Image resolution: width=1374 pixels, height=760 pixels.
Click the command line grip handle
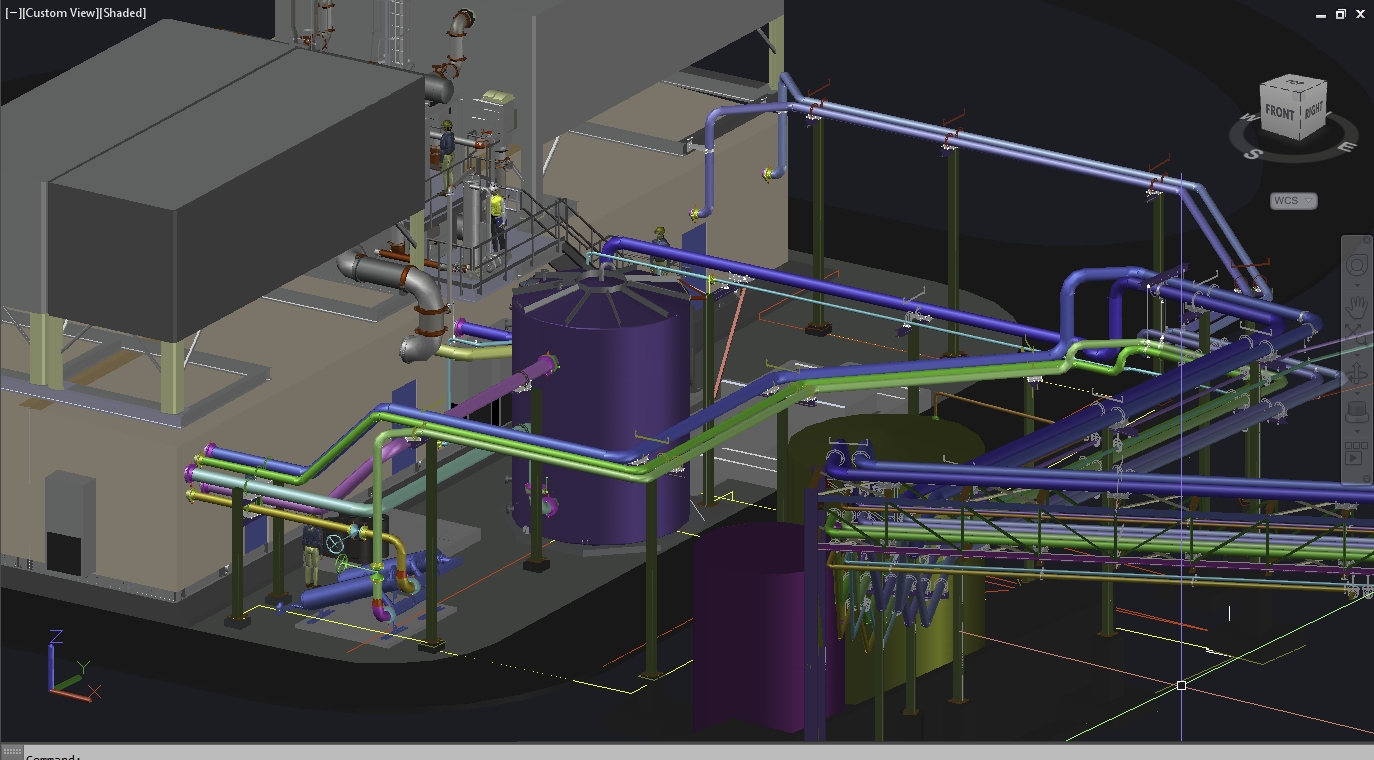12,753
